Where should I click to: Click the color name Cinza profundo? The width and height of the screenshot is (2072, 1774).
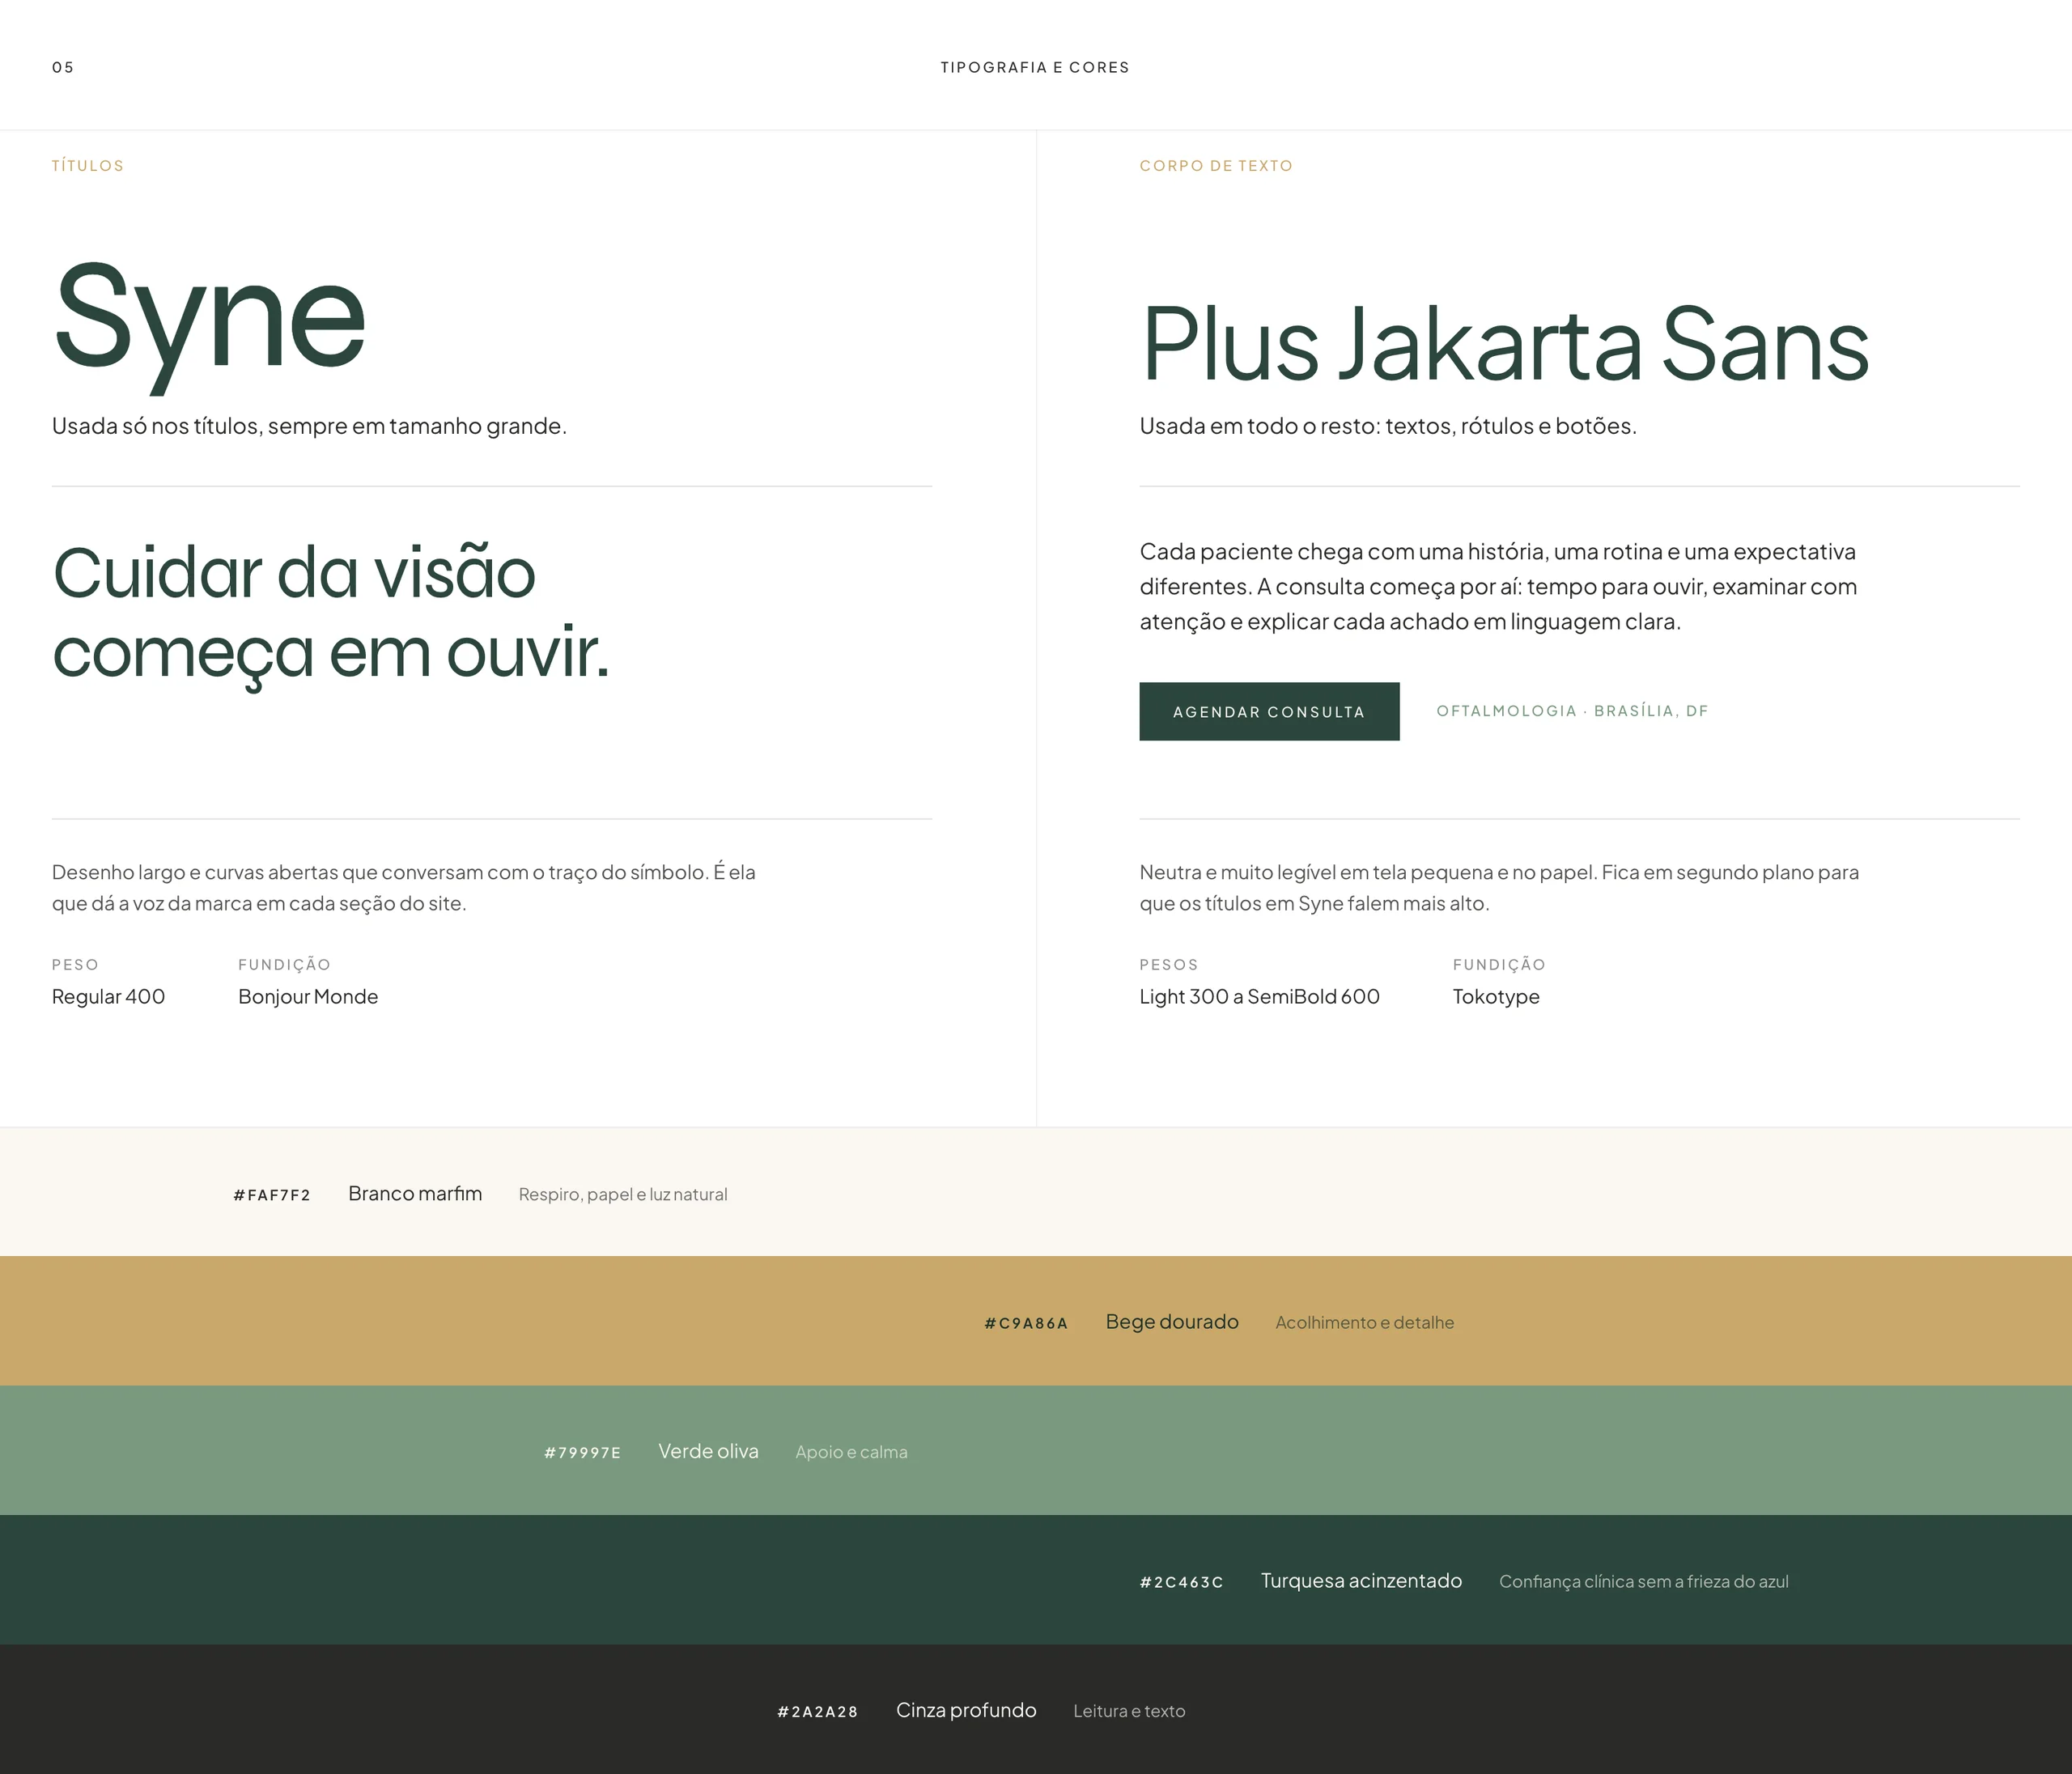(966, 1710)
